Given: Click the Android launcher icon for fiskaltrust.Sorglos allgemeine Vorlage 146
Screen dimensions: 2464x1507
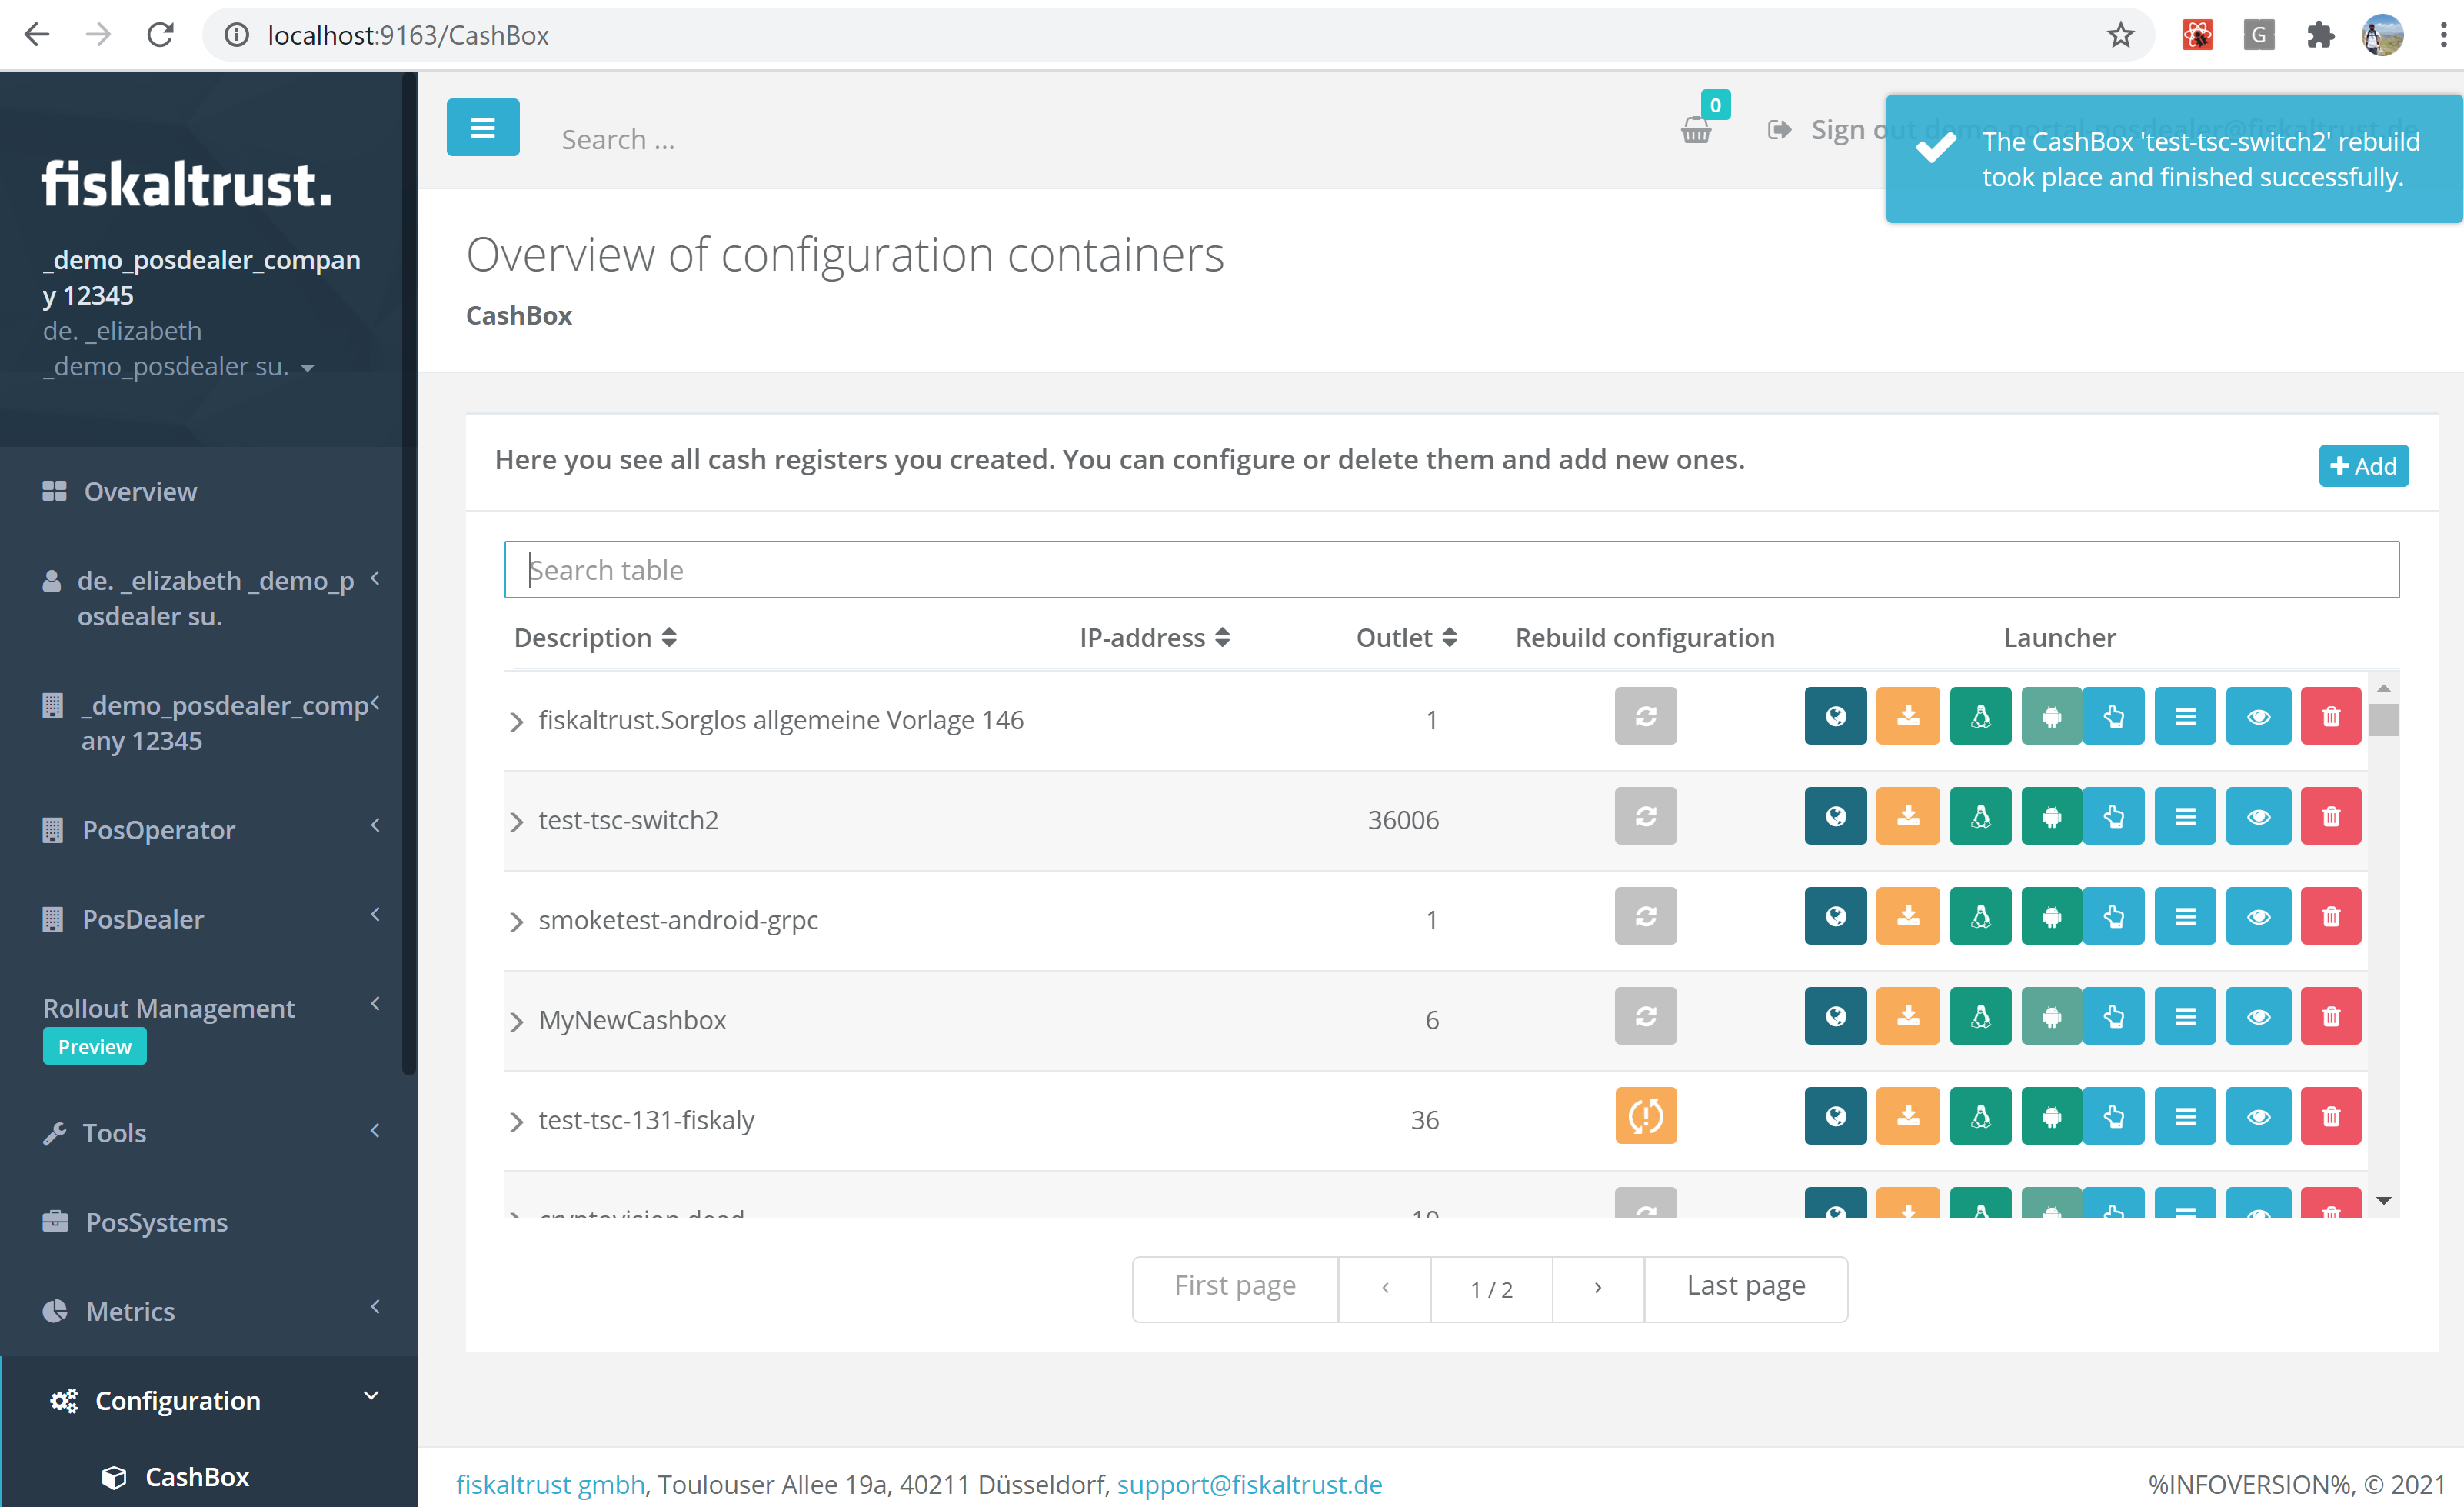Looking at the screenshot, I should pyautogui.click(x=2047, y=716).
